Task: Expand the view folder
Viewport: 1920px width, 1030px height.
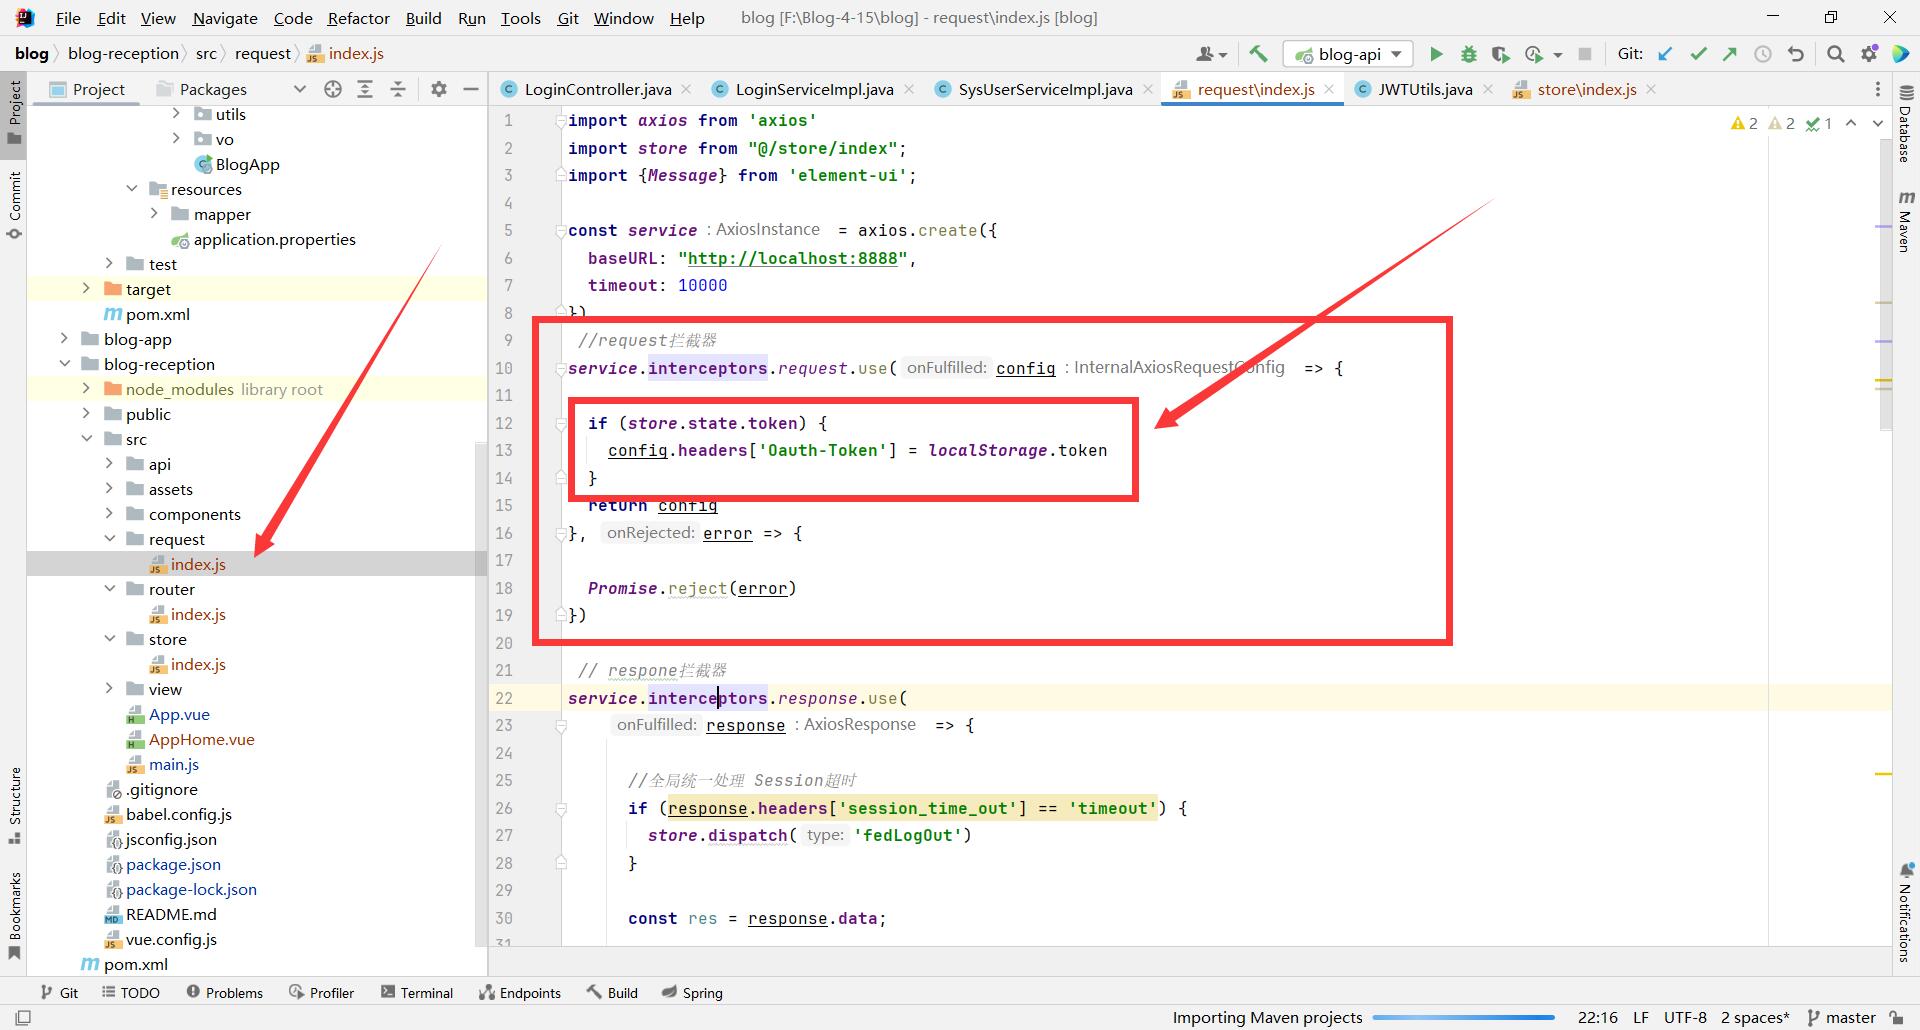Action: pos(109,688)
